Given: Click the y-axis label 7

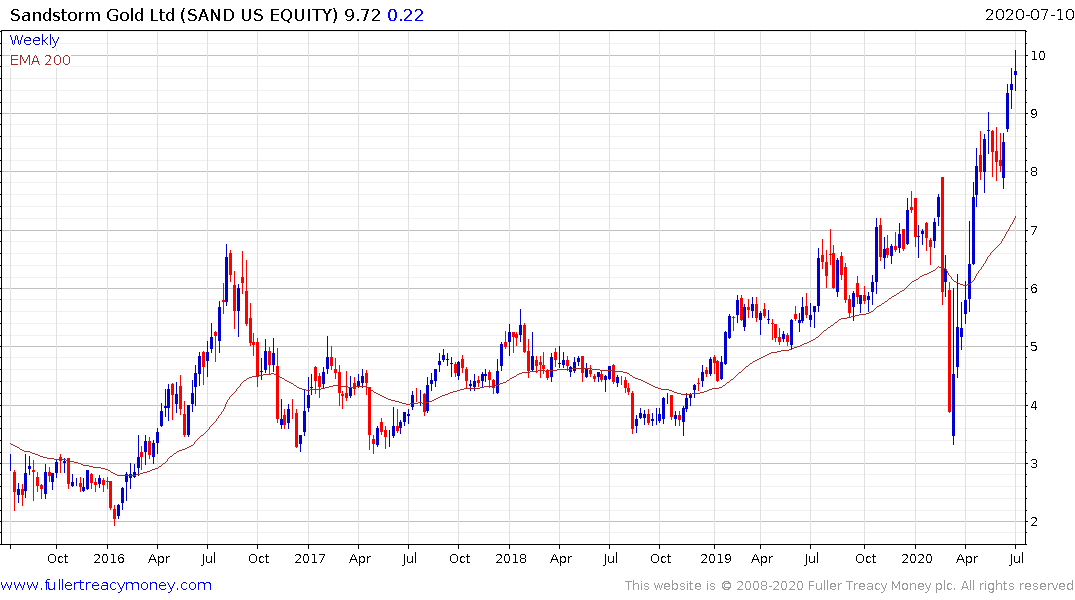Looking at the screenshot, I should pos(1035,230).
